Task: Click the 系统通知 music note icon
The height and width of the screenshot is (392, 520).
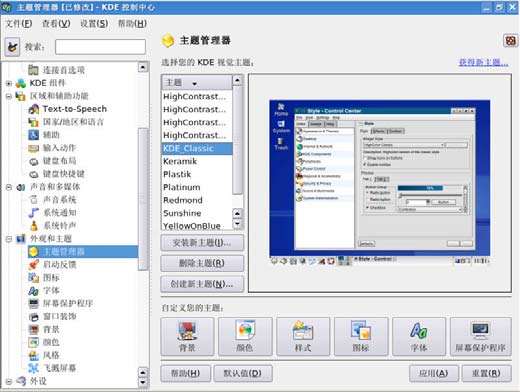Action: click(33, 213)
